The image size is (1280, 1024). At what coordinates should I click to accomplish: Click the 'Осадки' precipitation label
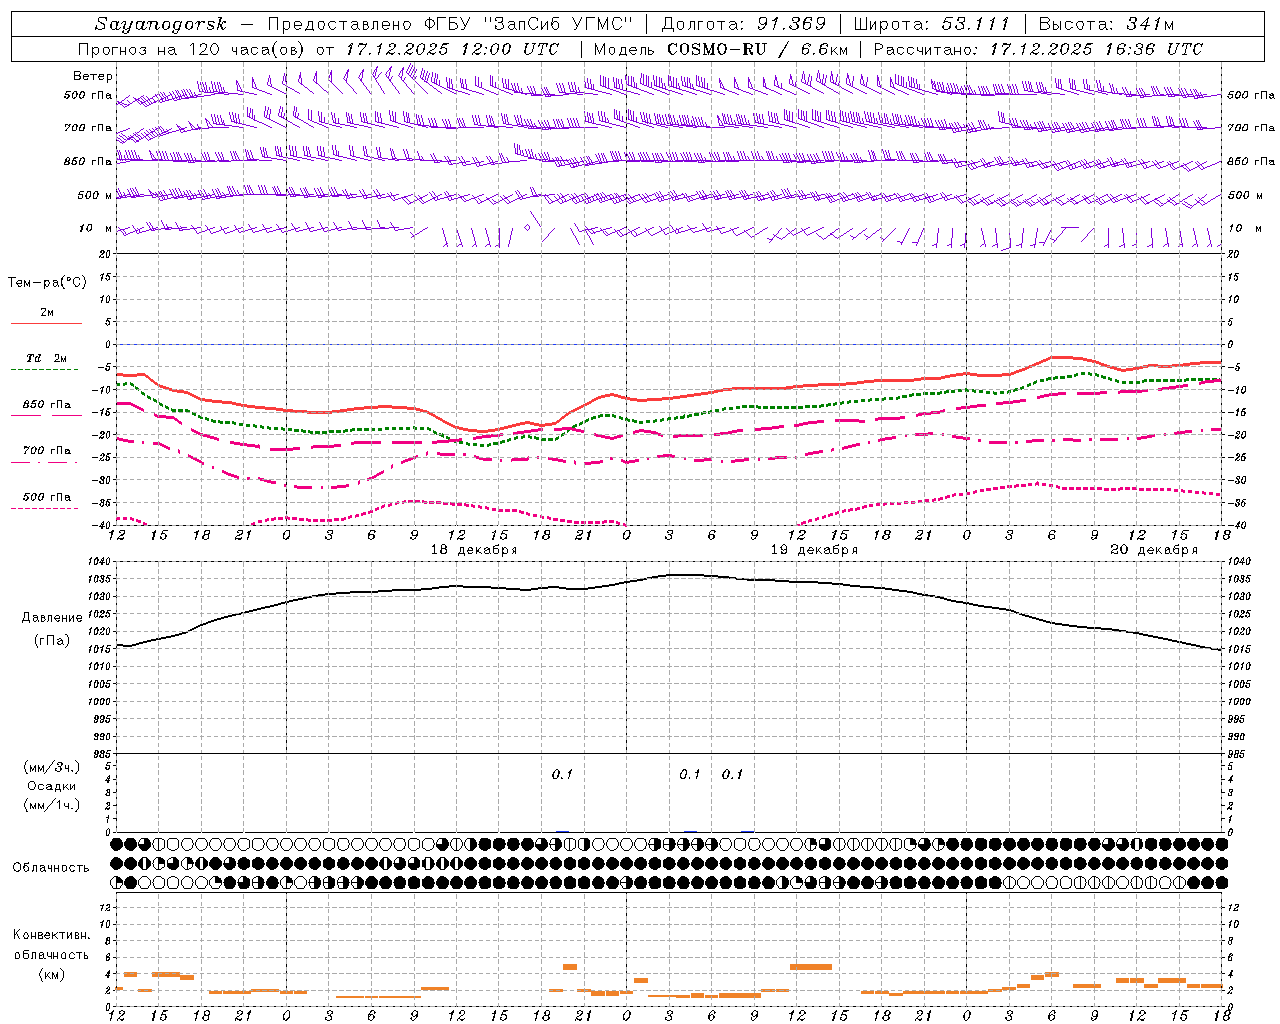52,786
